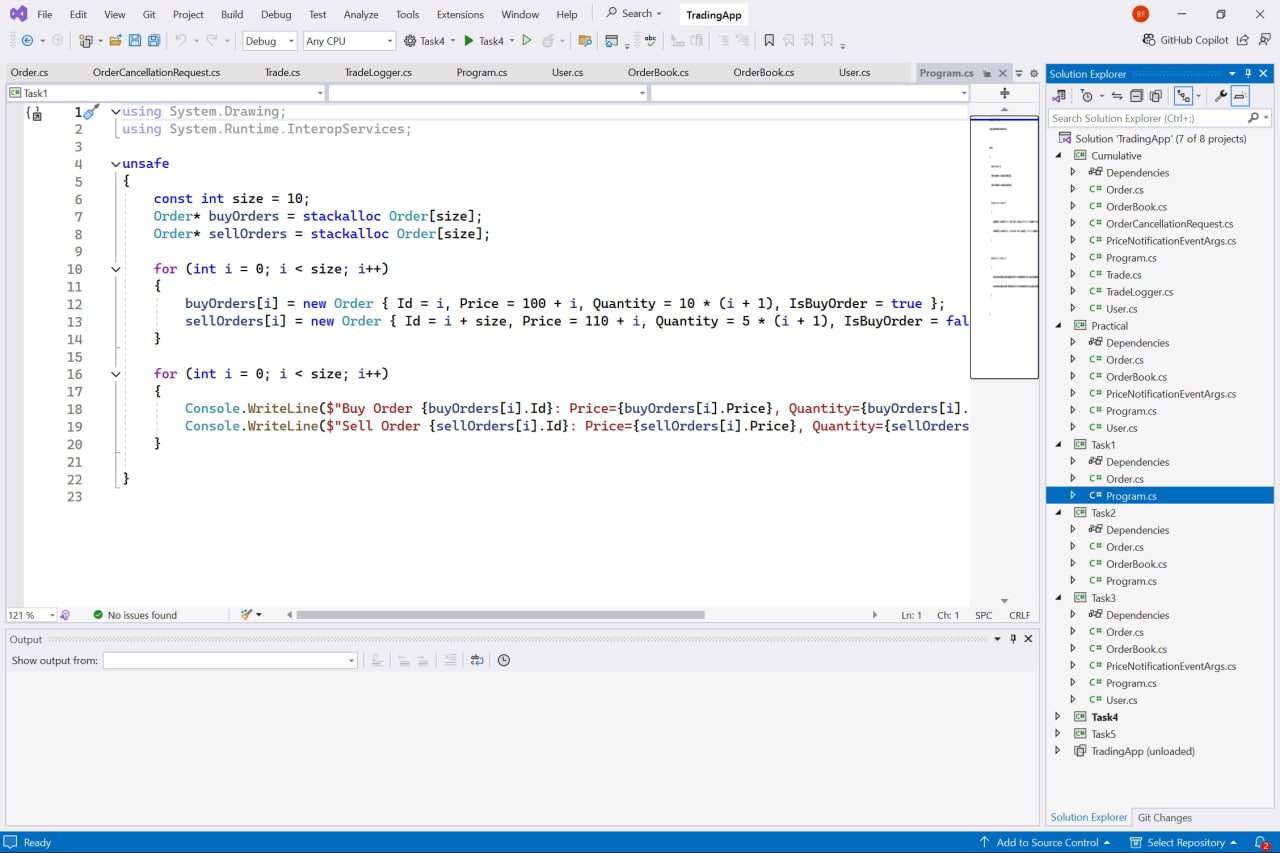This screenshot has width=1280, height=853.
Task: Switch to the TradeLogger.cs tab
Action: click(378, 73)
